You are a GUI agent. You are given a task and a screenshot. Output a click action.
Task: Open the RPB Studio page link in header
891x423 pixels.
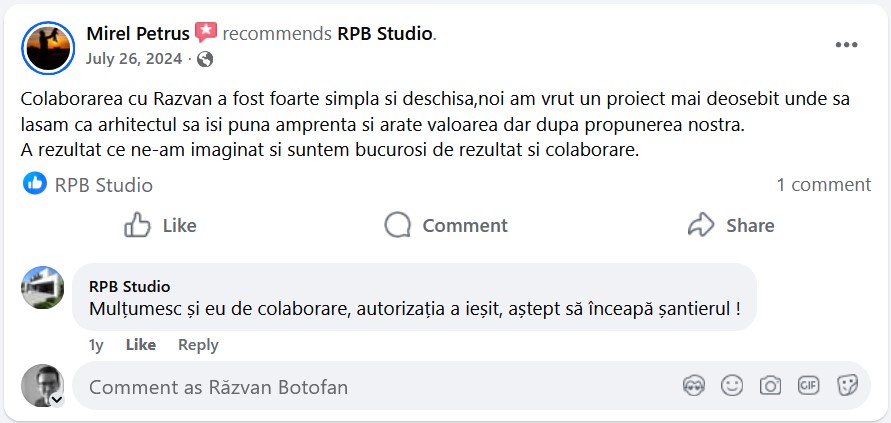point(385,34)
